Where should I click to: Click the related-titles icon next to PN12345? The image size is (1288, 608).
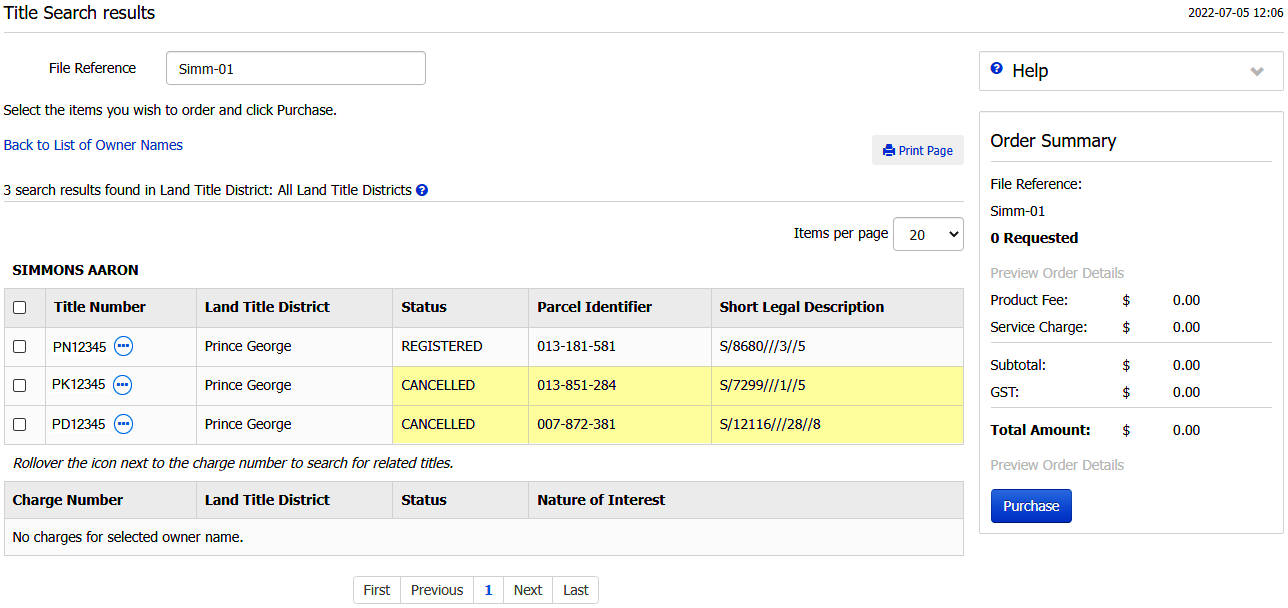coord(123,346)
